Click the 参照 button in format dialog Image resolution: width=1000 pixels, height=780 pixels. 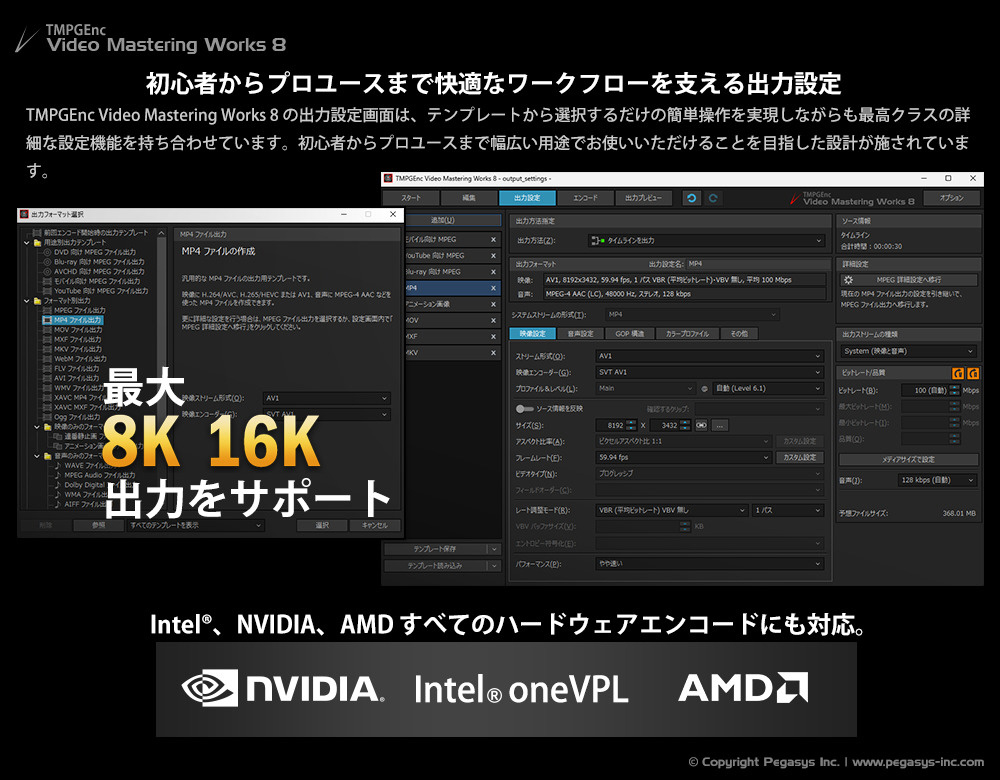[98, 526]
